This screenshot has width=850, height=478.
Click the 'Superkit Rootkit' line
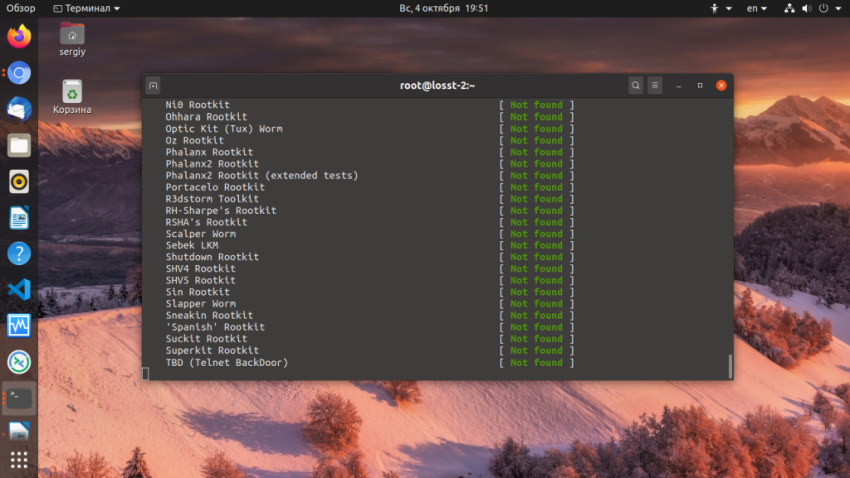click(x=212, y=350)
